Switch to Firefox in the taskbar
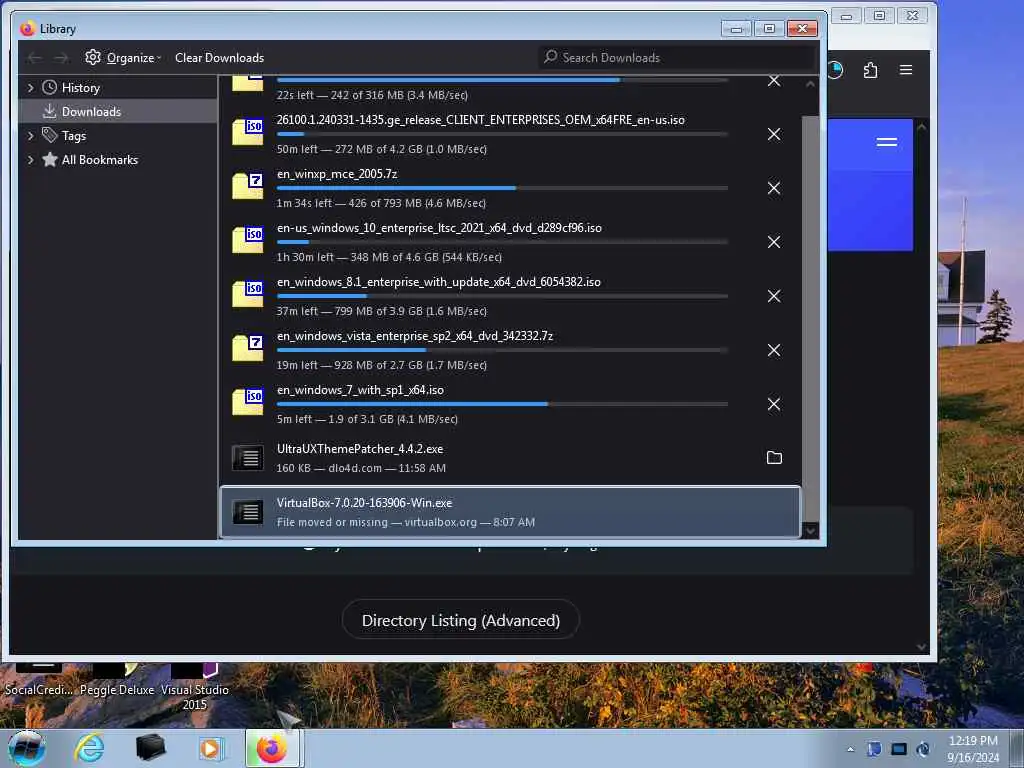 272,748
